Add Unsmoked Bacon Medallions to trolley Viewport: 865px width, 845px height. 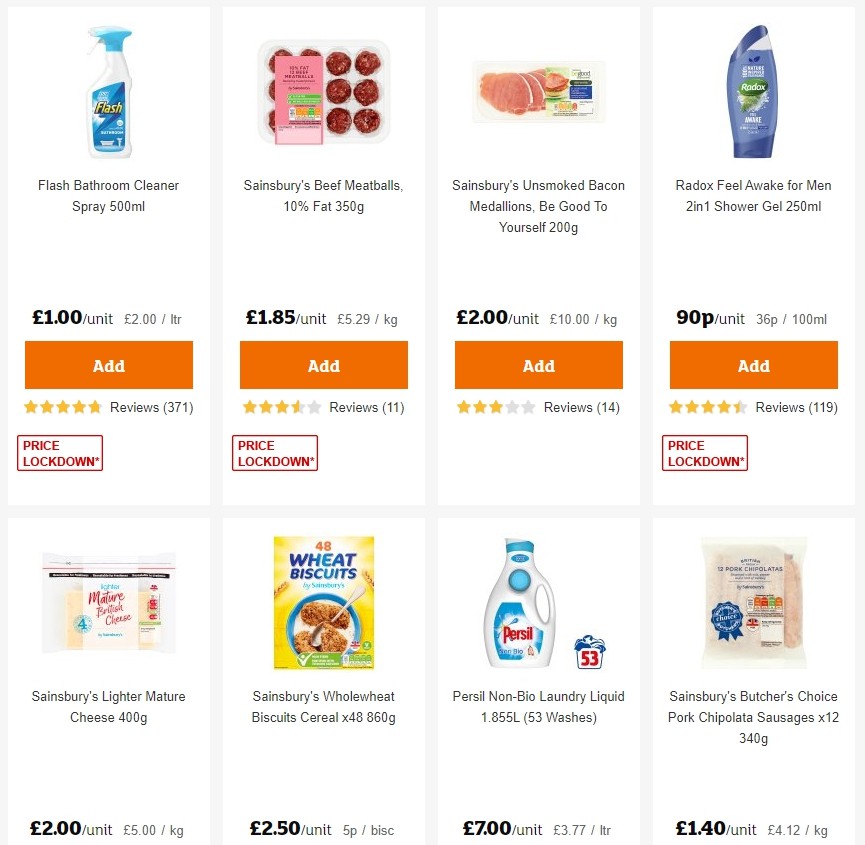tap(538, 364)
